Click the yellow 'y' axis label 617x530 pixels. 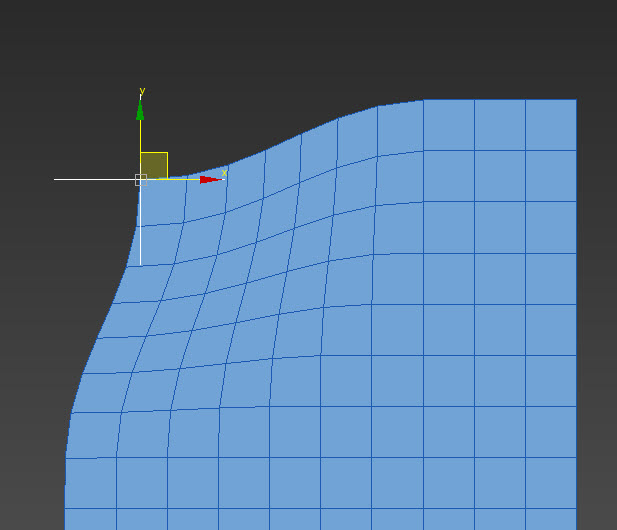pyautogui.click(x=142, y=91)
